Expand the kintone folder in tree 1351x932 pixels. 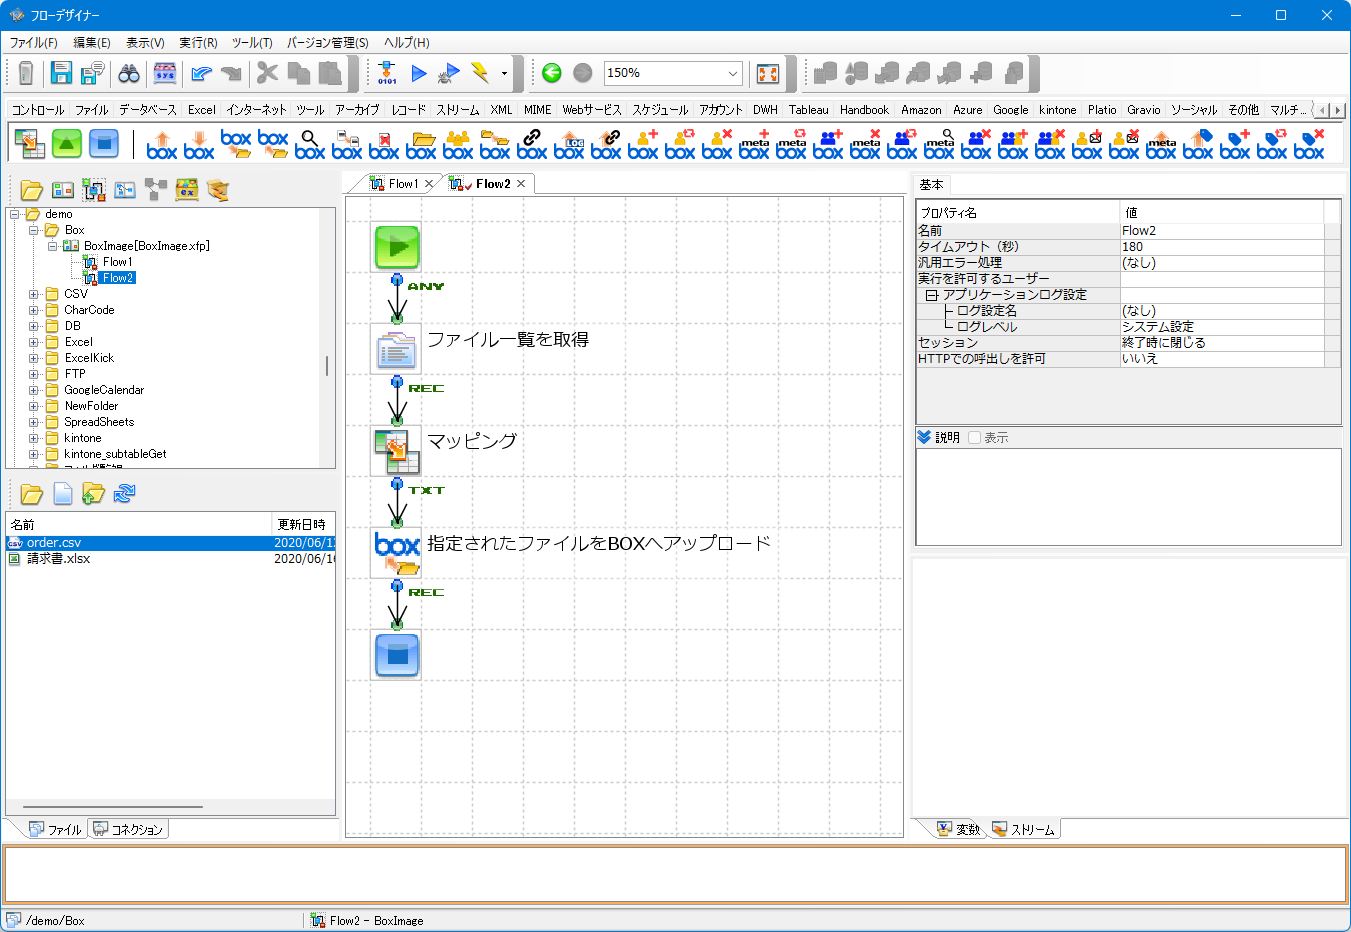click(x=34, y=438)
